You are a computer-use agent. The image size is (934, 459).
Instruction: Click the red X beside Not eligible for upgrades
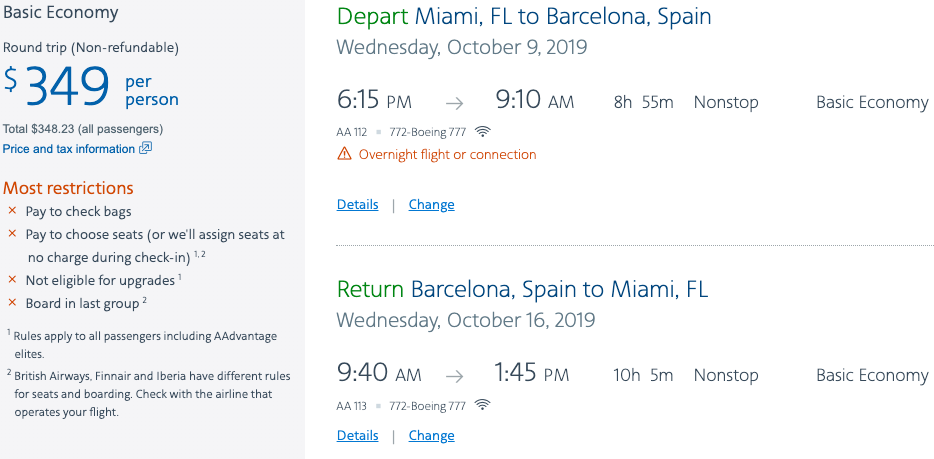(12, 280)
